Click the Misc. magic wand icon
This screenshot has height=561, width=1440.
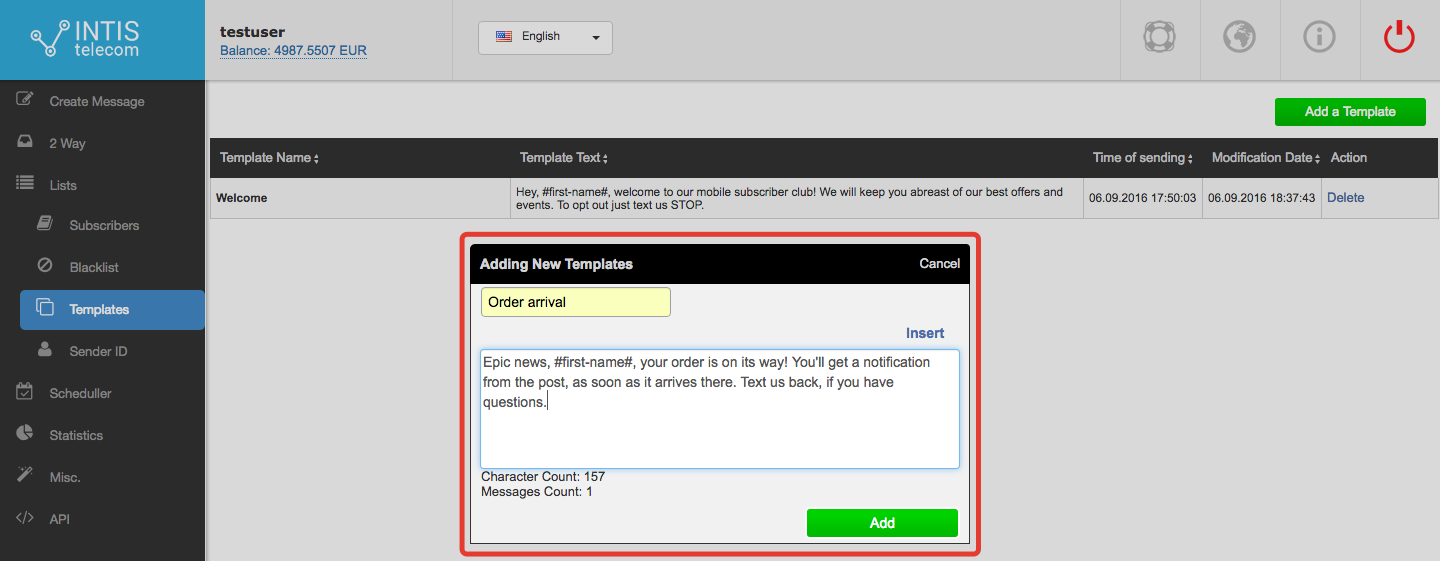click(25, 476)
